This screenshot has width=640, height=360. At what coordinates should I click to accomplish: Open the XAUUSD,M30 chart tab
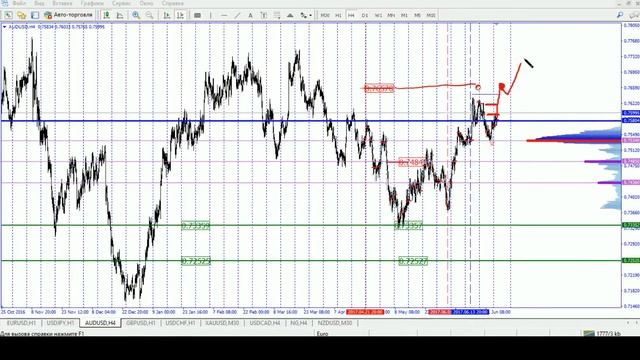(222, 323)
